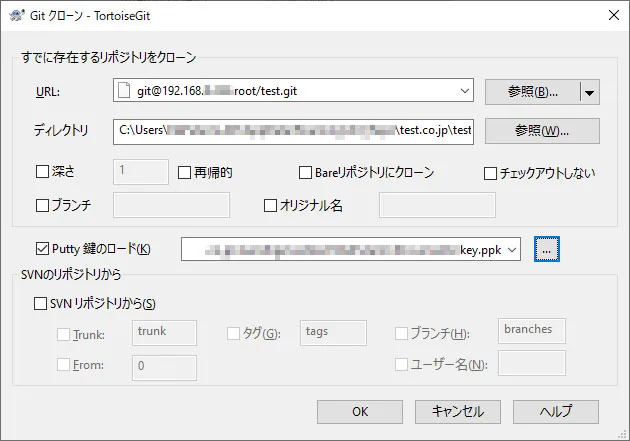Toggle the ブランチ(H) checkbox
This screenshot has width=630, height=441.
tap(401, 333)
